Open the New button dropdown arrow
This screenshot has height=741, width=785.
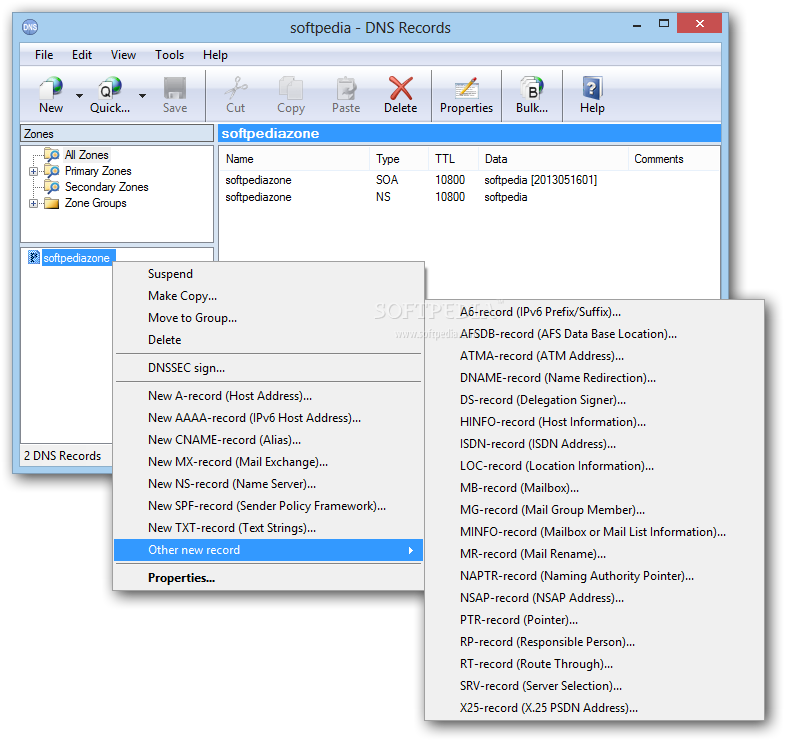point(79,95)
